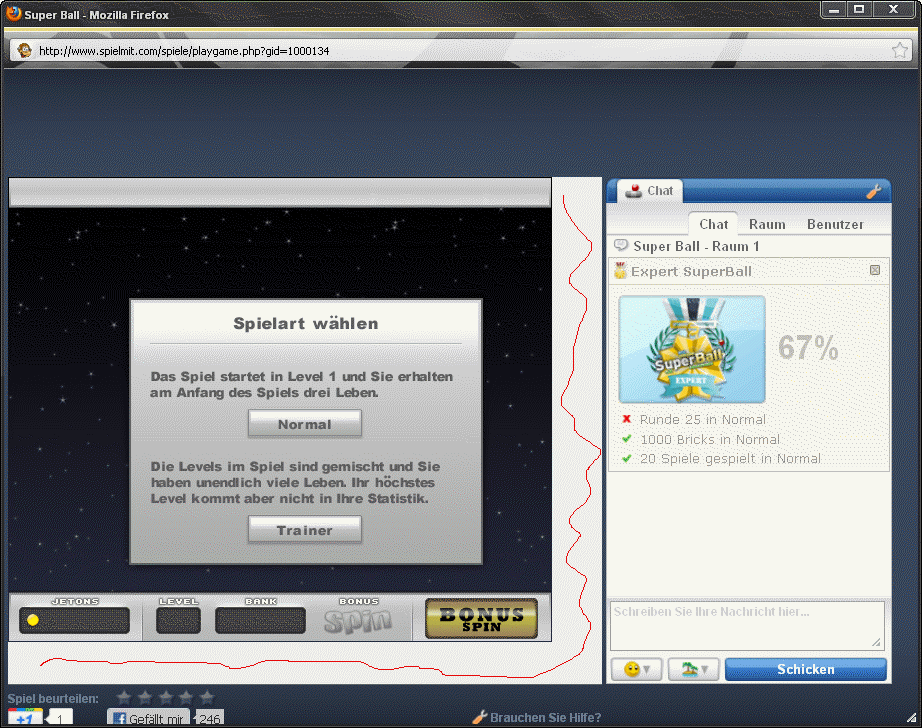The image size is (922, 728).
Task: Click the yellow jeton coin indicator
Action: point(33,620)
